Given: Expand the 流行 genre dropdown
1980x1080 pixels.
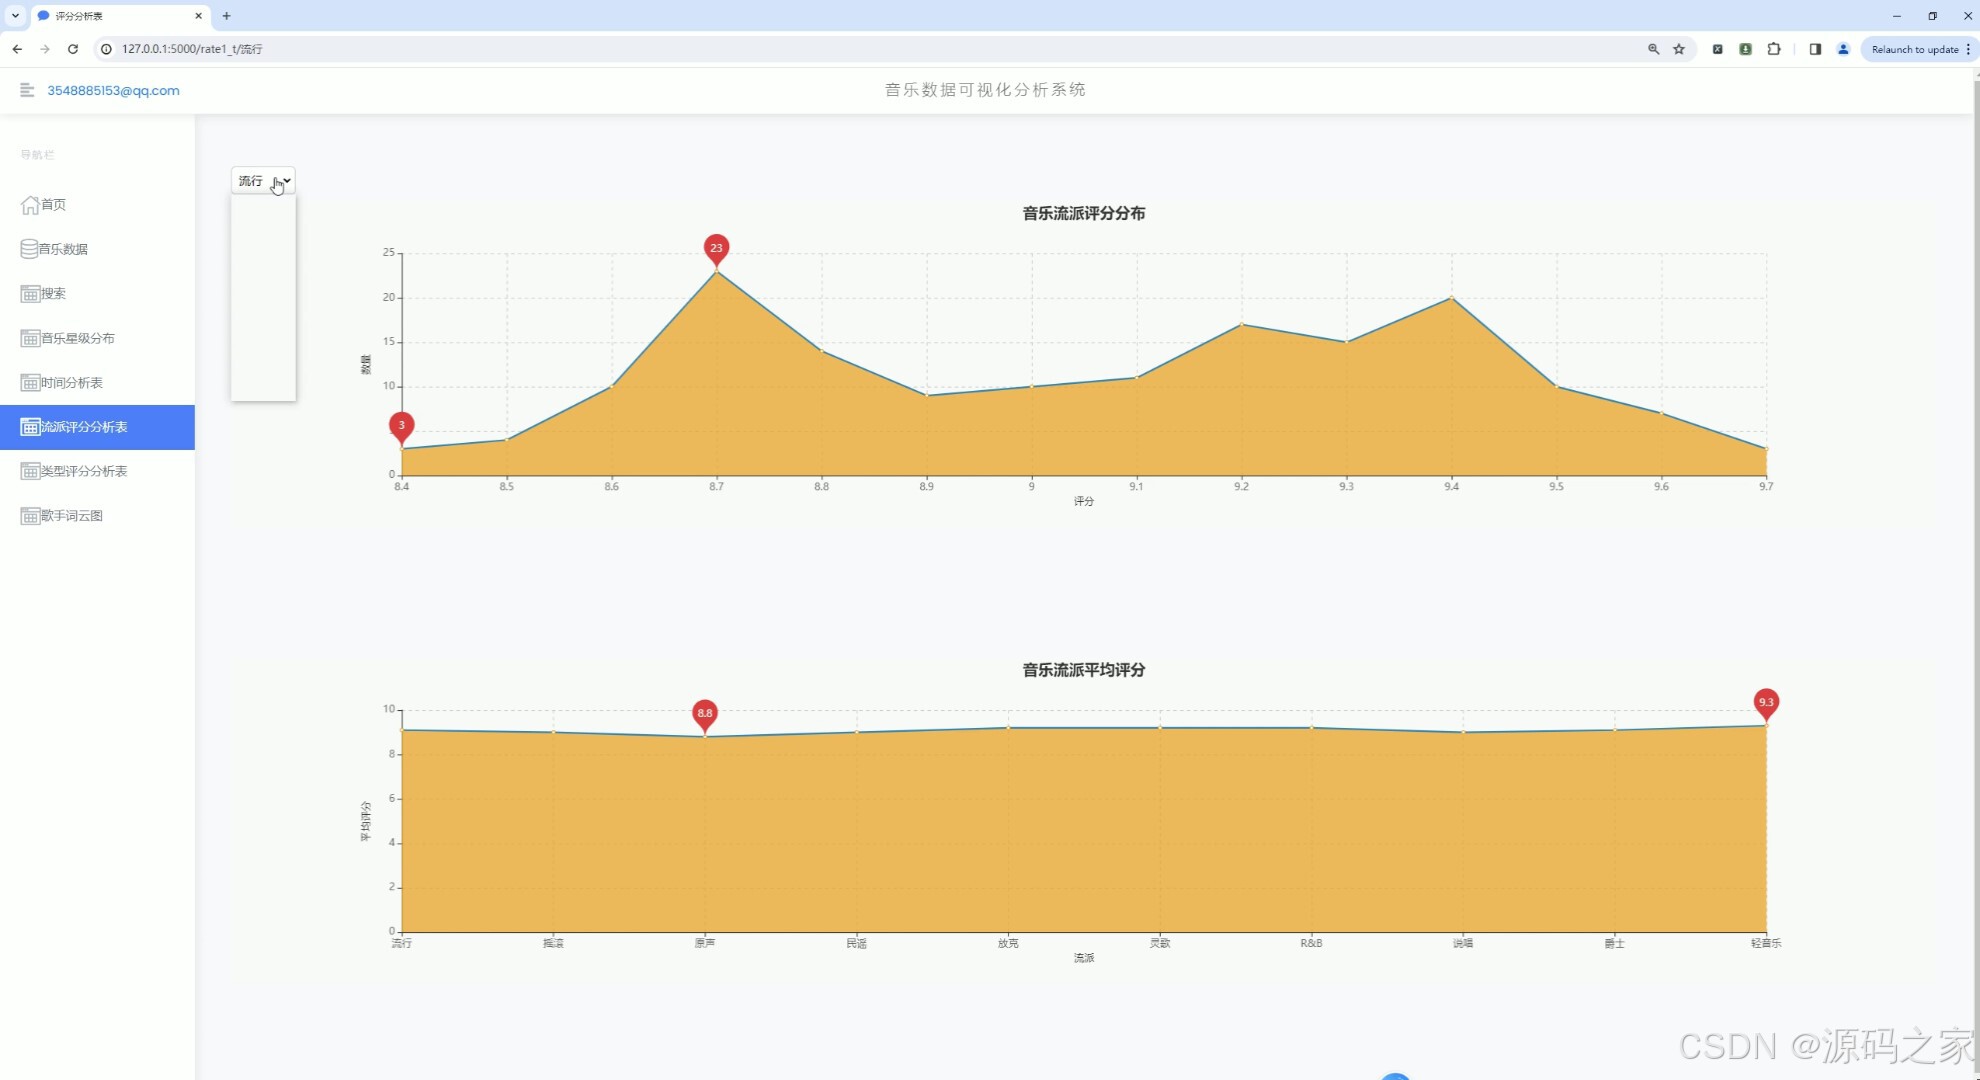Looking at the screenshot, I should click(x=263, y=181).
